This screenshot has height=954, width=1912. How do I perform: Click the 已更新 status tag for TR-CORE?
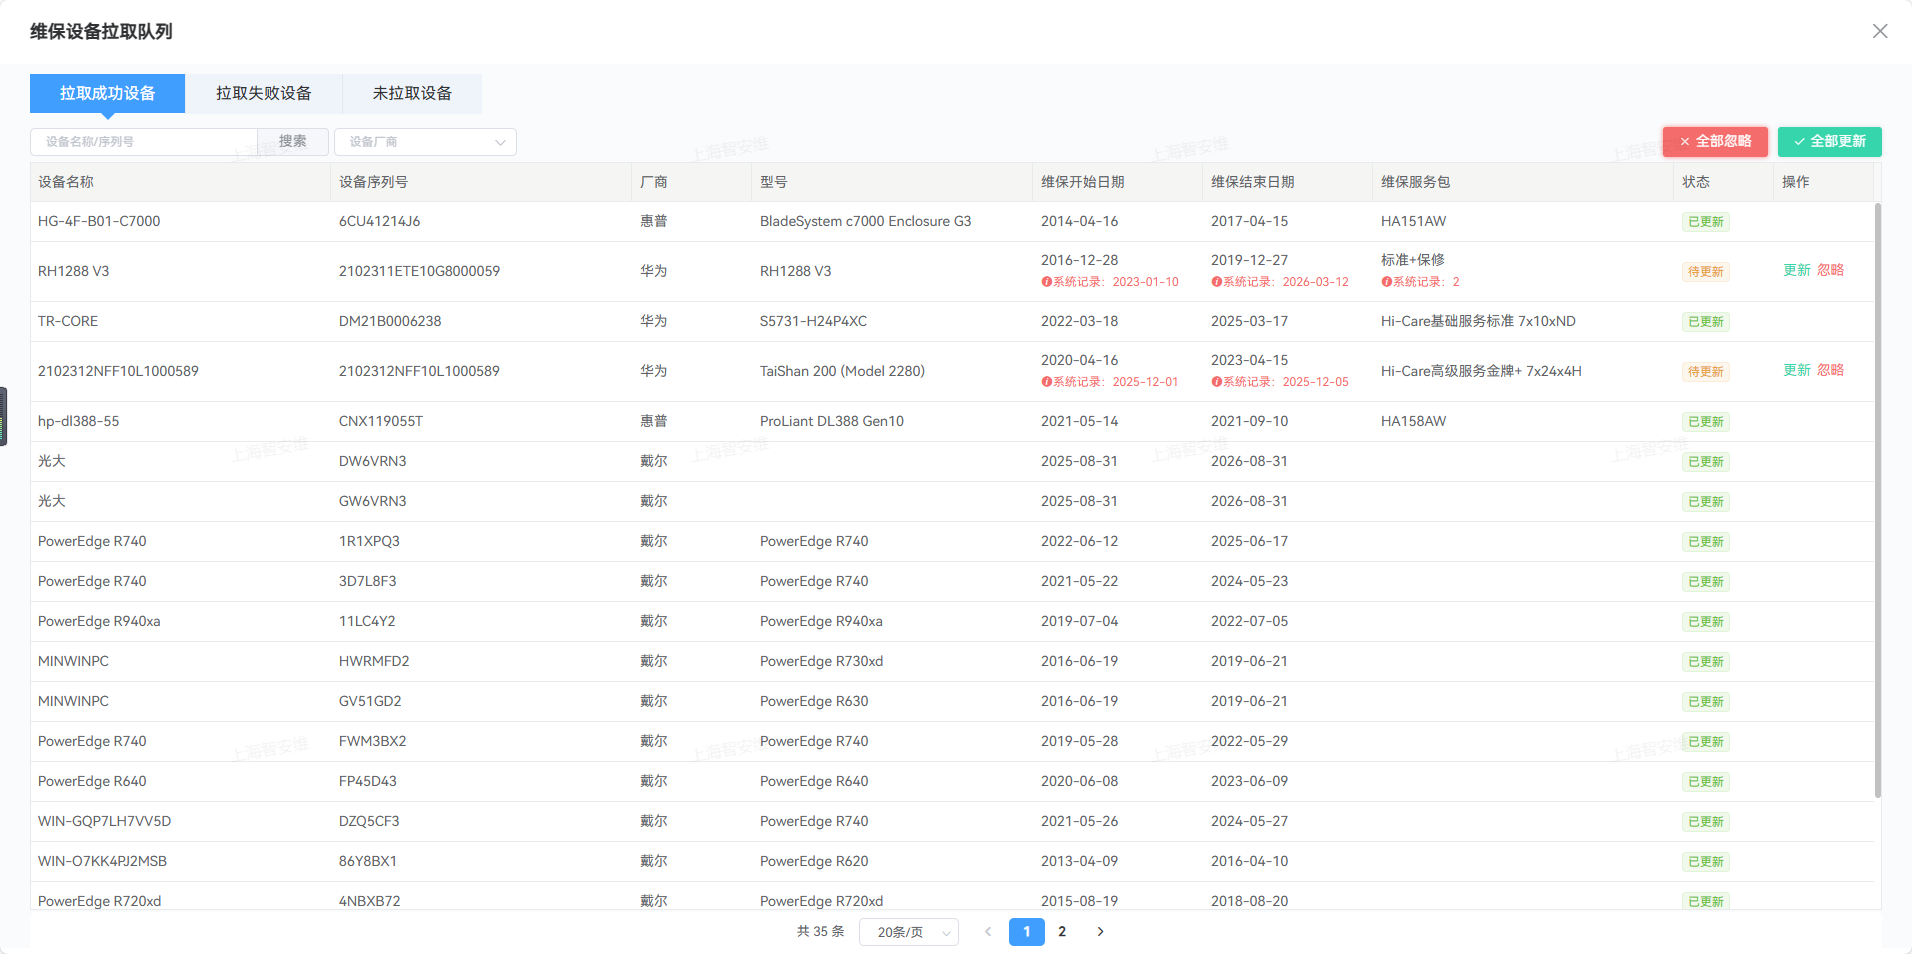[x=1705, y=322]
